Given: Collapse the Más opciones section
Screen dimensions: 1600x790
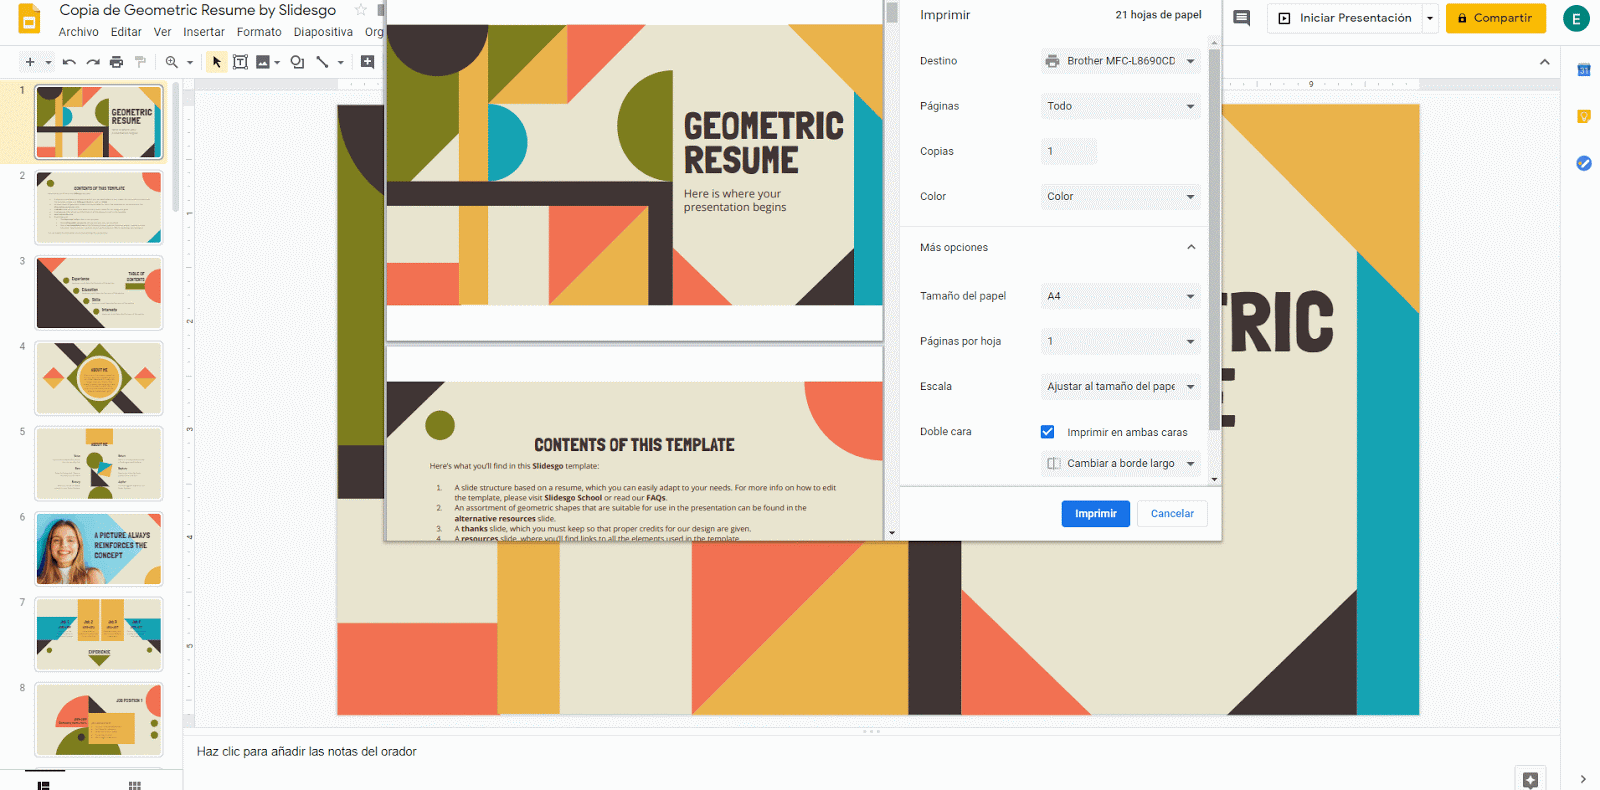Looking at the screenshot, I should [1191, 247].
